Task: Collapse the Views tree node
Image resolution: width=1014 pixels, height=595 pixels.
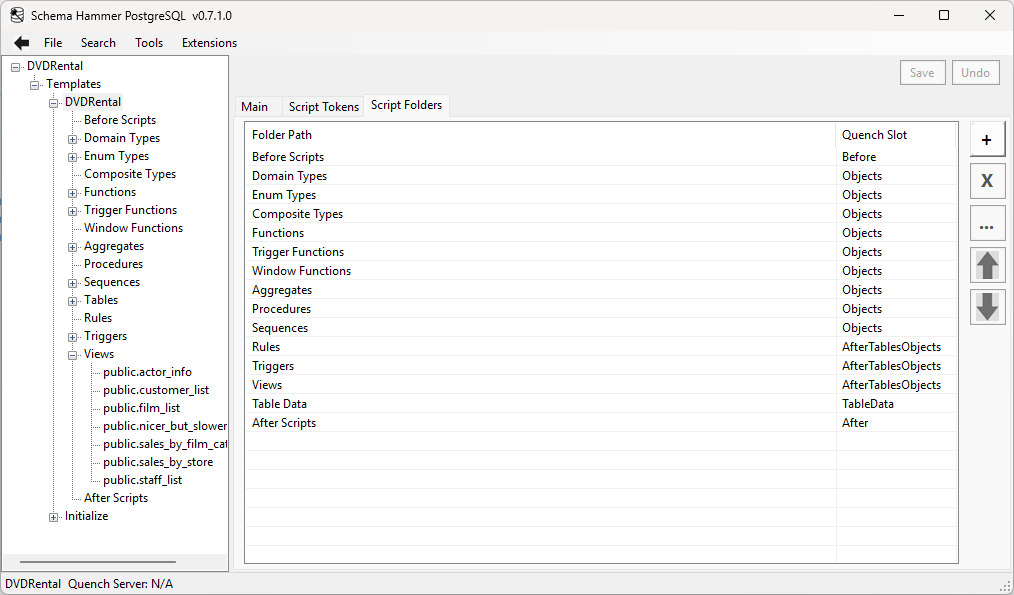Action: 71,353
